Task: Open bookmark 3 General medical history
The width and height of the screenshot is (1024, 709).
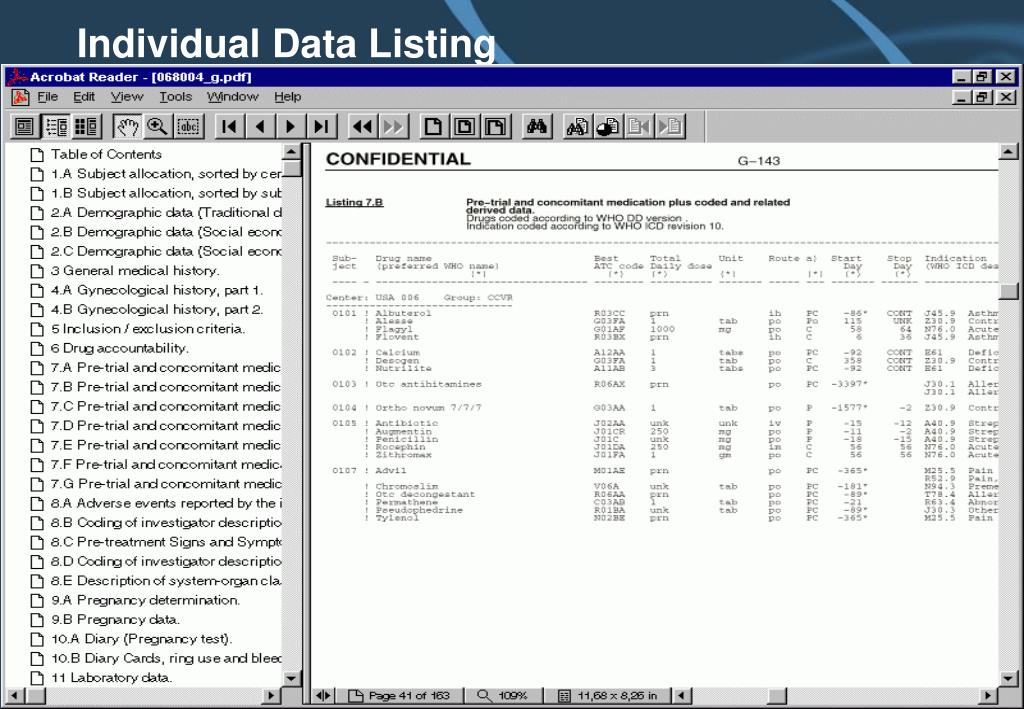Action: point(135,271)
